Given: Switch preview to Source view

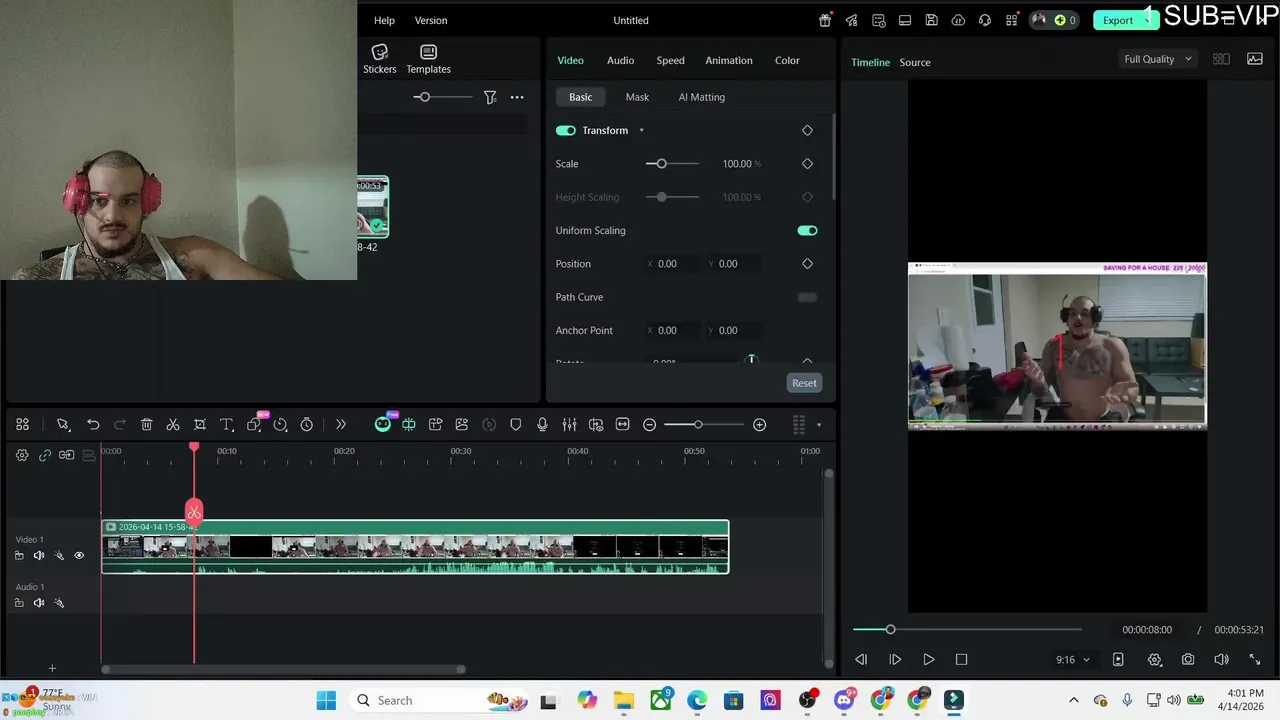Looking at the screenshot, I should point(915,62).
